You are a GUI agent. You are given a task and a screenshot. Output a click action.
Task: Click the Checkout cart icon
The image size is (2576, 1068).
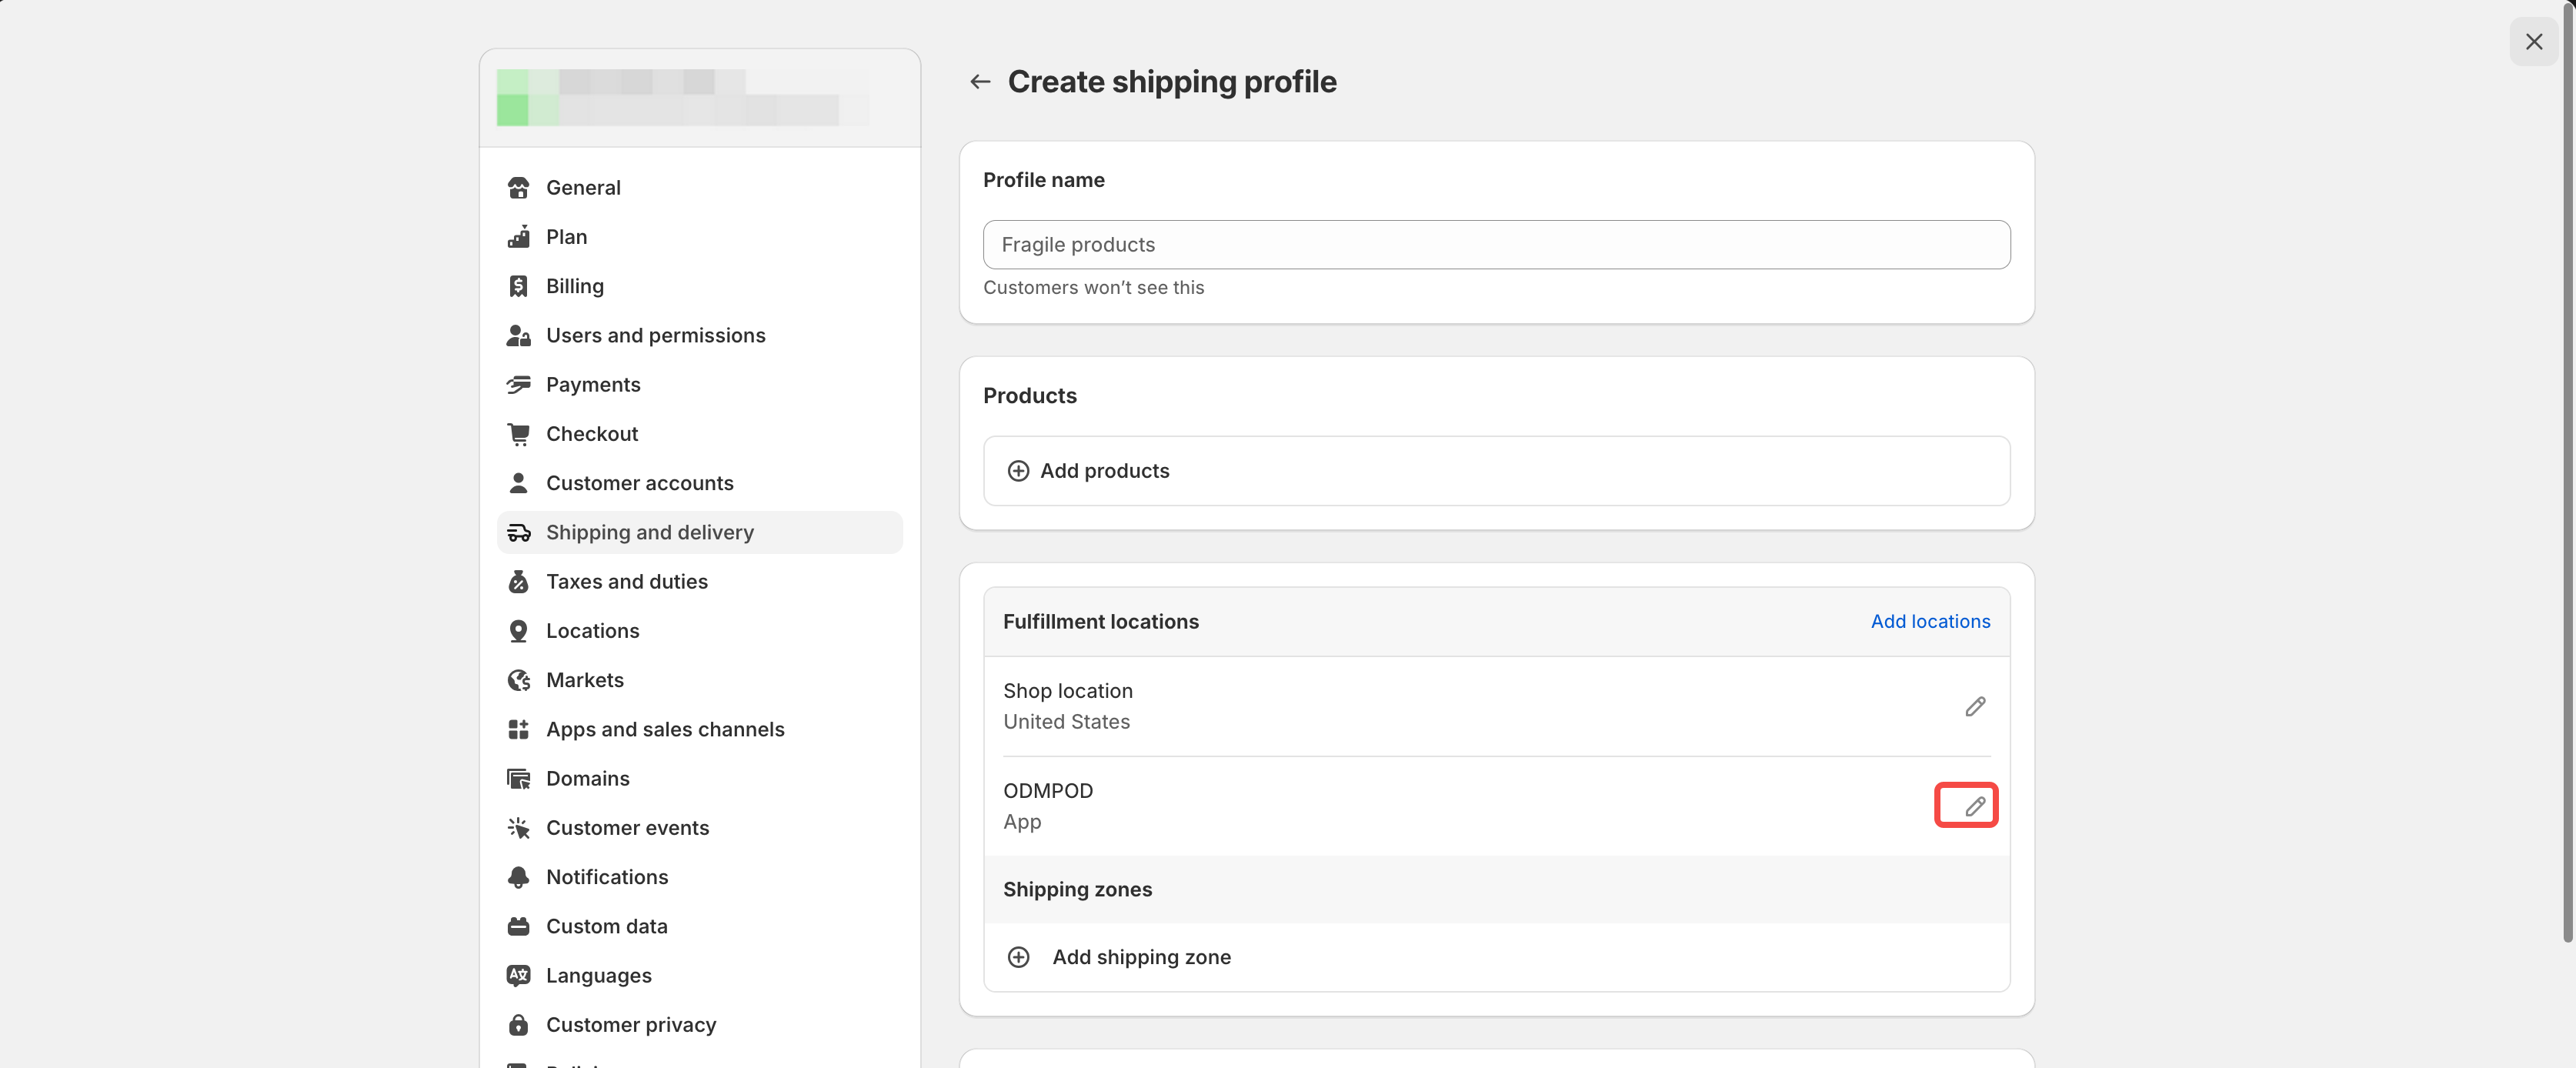pyautogui.click(x=518, y=434)
